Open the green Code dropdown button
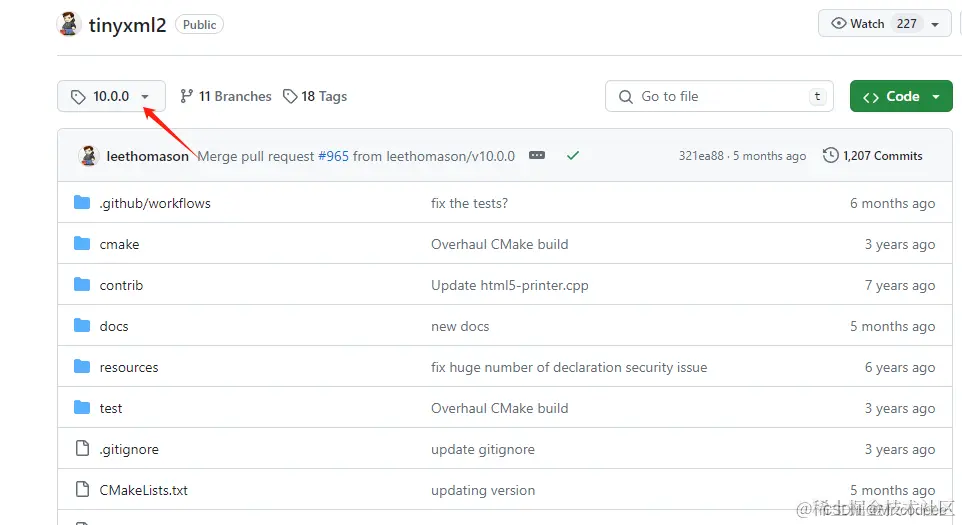The height and width of the screenshot is (525, 962). 901,96
